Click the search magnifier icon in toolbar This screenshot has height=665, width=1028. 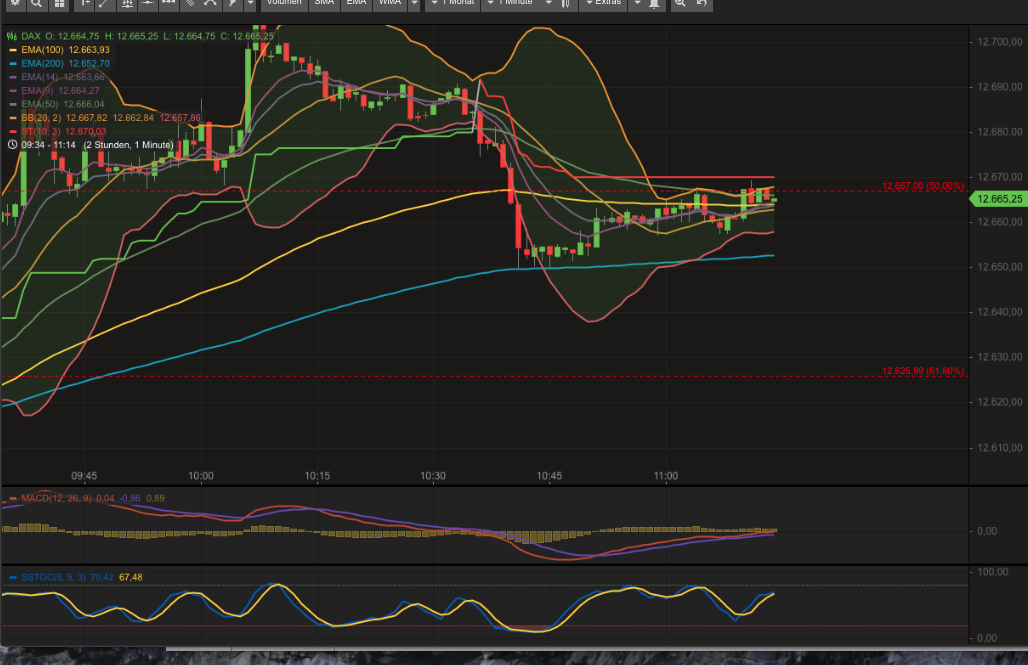point(37,3)
